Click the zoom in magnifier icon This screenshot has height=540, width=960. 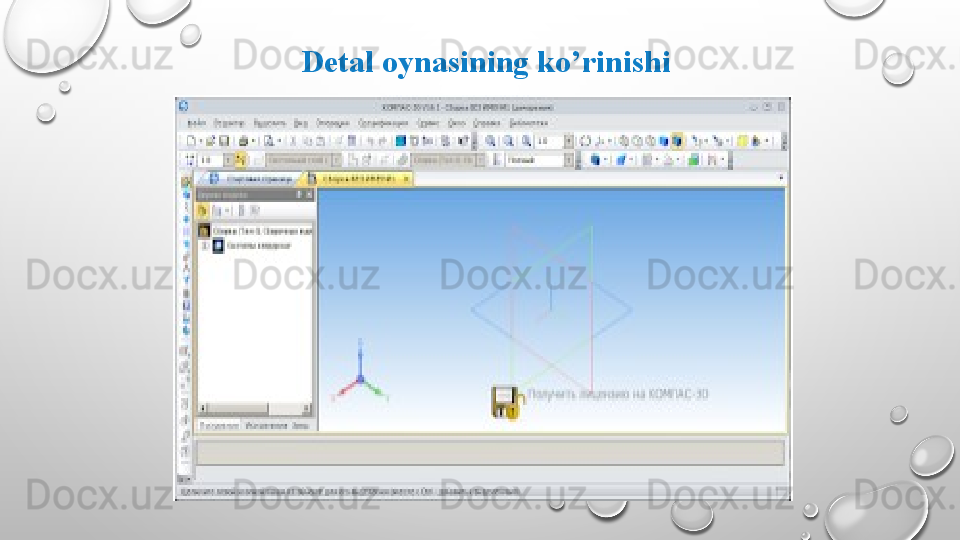coord(491,141)
